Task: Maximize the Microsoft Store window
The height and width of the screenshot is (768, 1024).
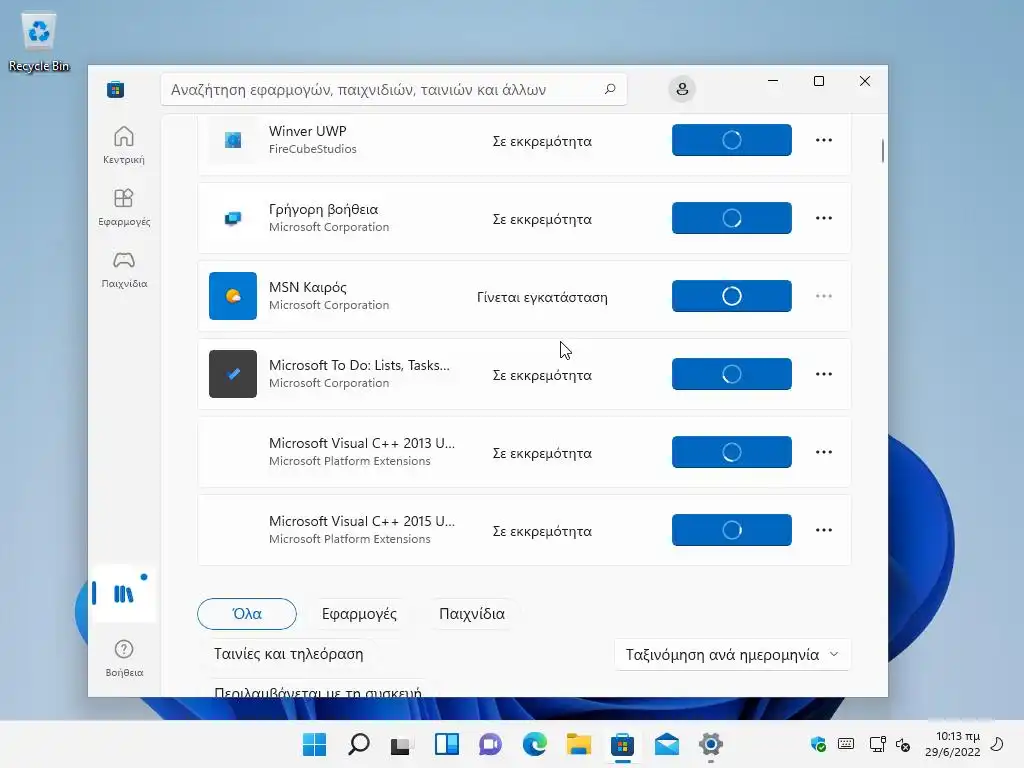Action: 819,81
